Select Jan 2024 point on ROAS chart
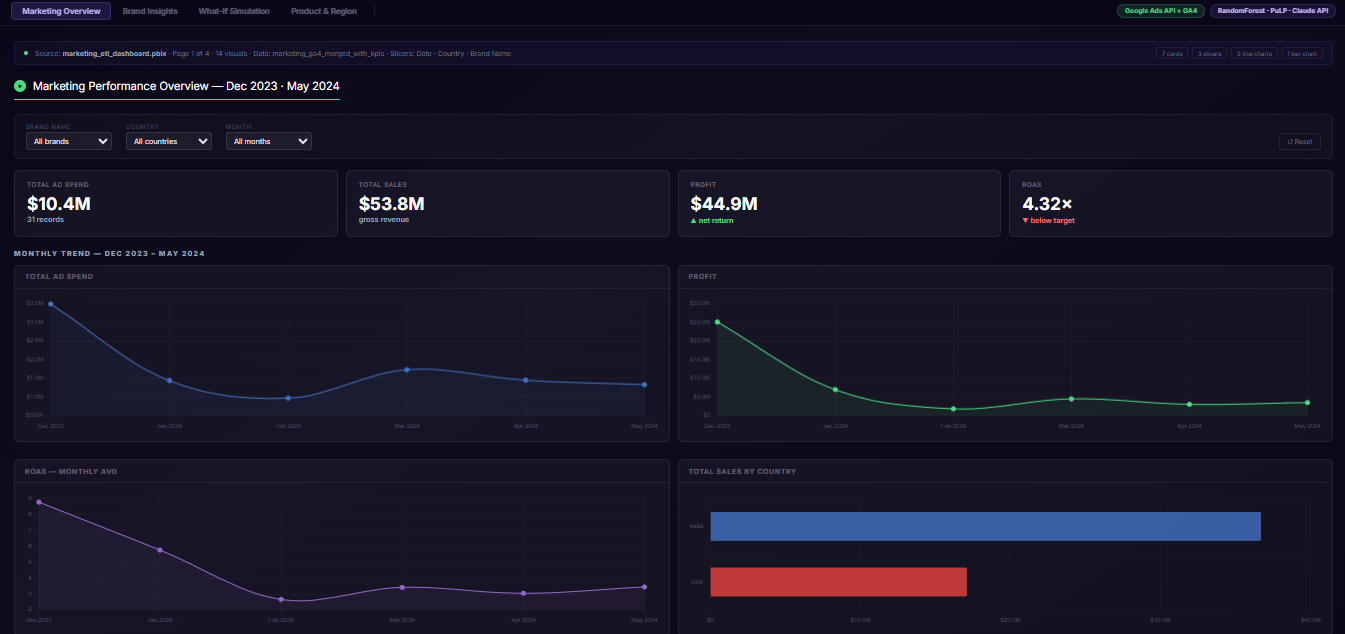Viewport: 1345px width, 634px height. coord(159,550)
